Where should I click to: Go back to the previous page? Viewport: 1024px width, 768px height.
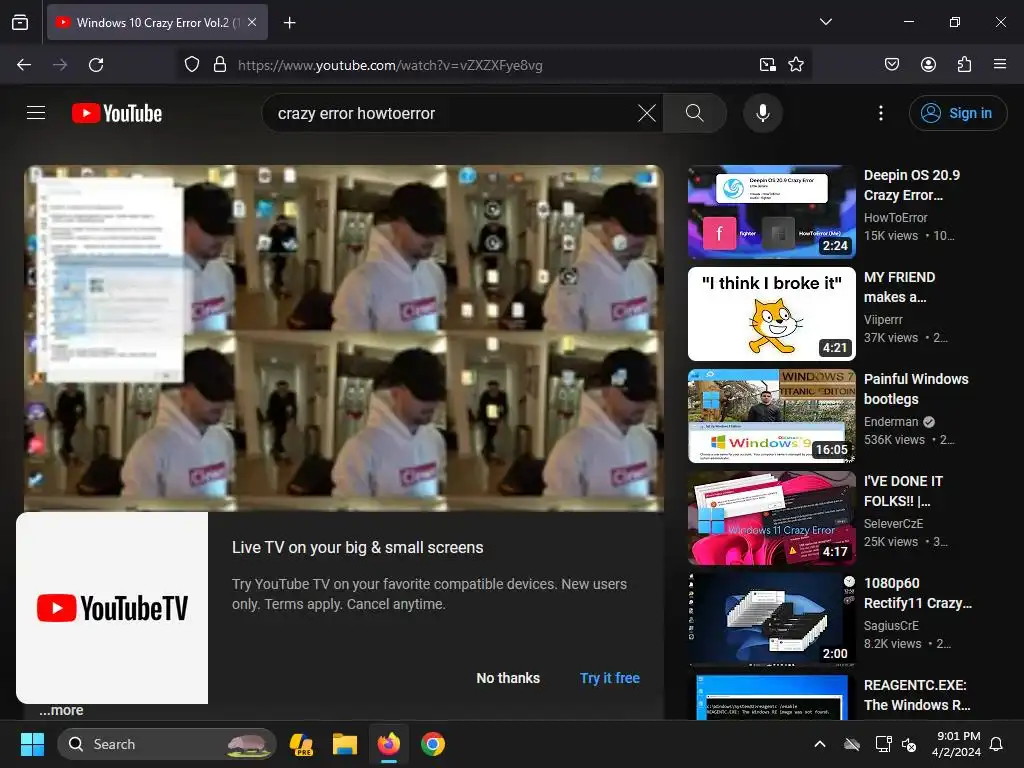click(24, 65)
